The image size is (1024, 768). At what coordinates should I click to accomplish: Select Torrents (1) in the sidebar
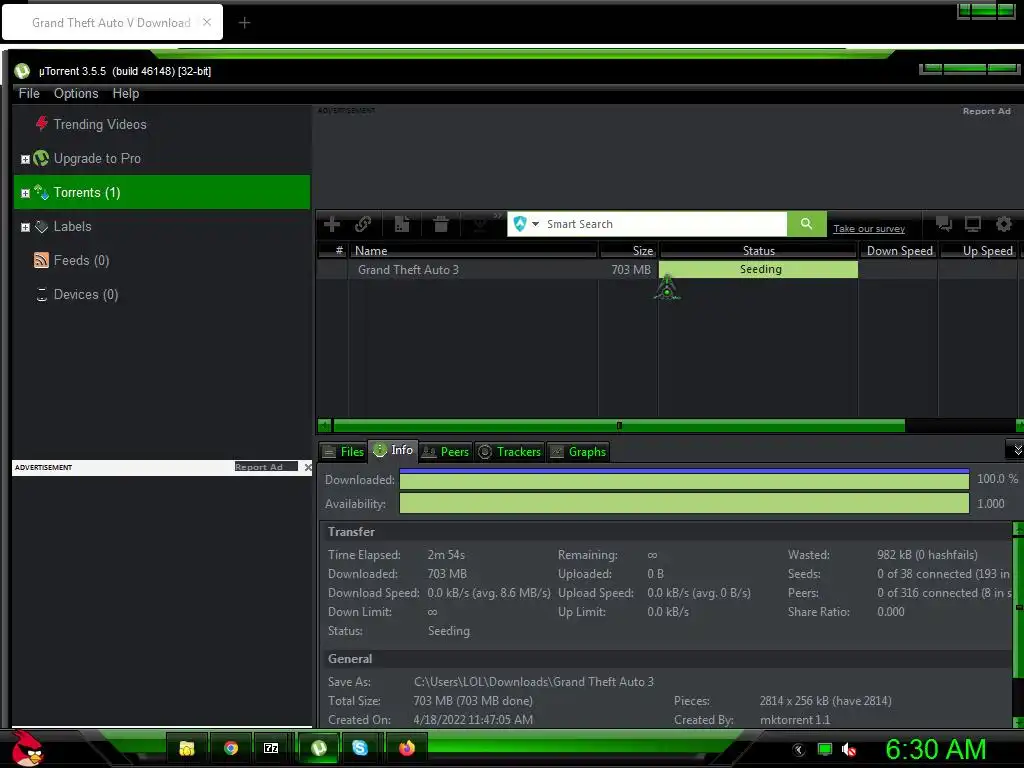[x=162, y=192]
